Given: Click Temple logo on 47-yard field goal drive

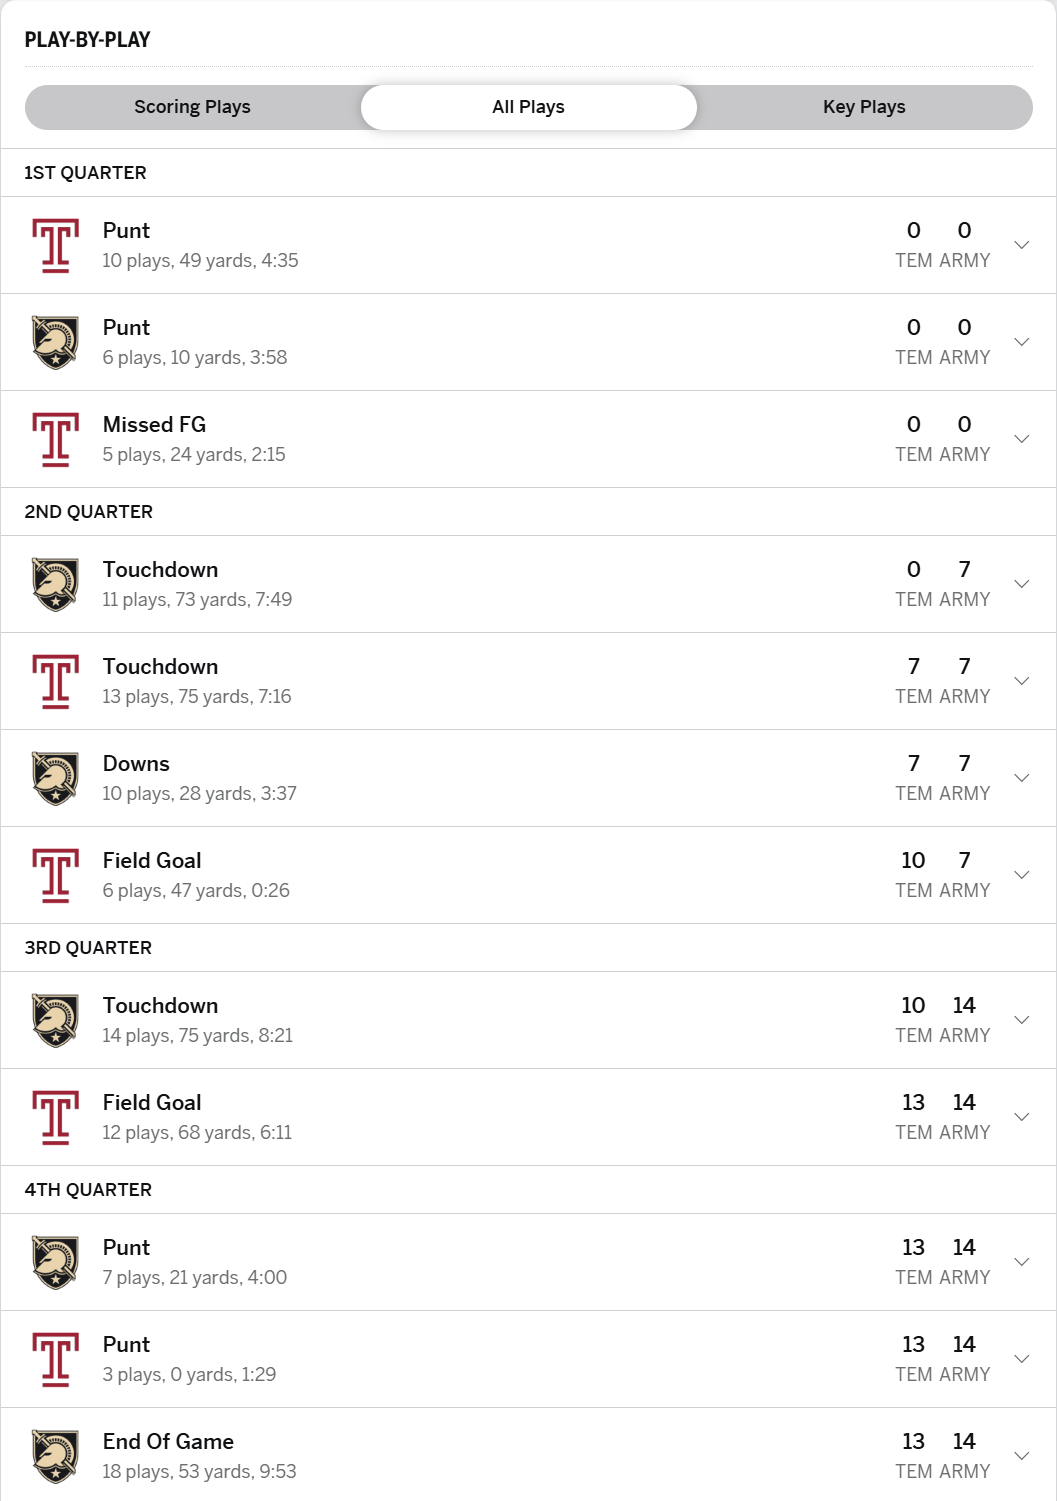Looking at the screenshot, I should (x=56, y=875).
